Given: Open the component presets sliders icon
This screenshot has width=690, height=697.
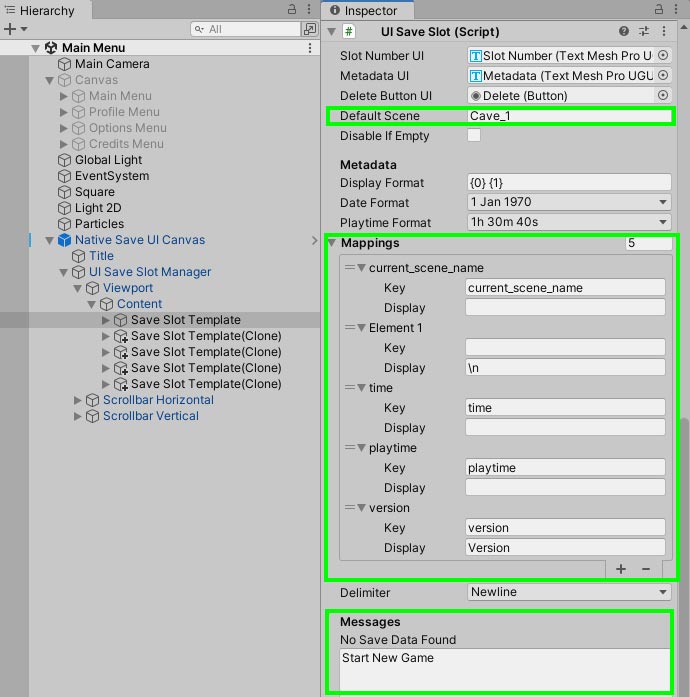Looking at the screenshot, I should pyautogui.click(x=644, y=31).
